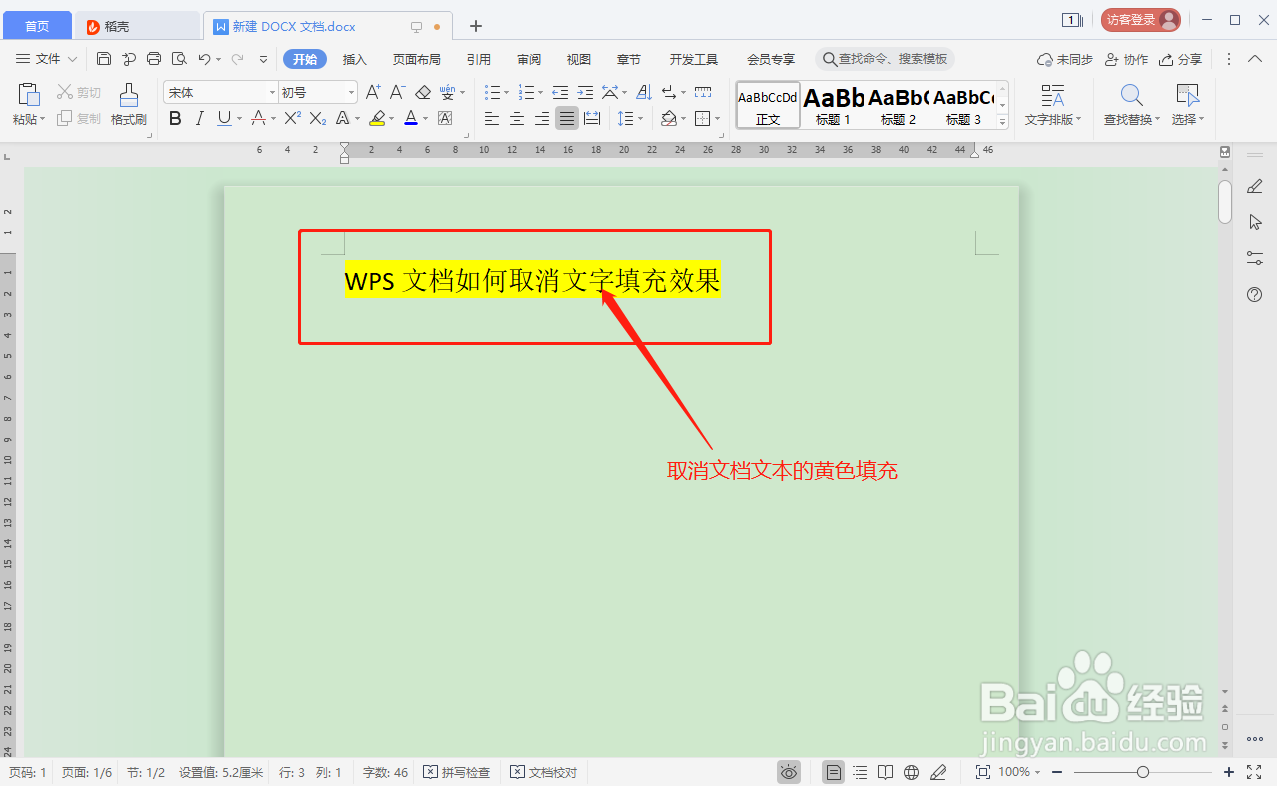
Task: Click the blue font color button
Action: tap(410, 119)
